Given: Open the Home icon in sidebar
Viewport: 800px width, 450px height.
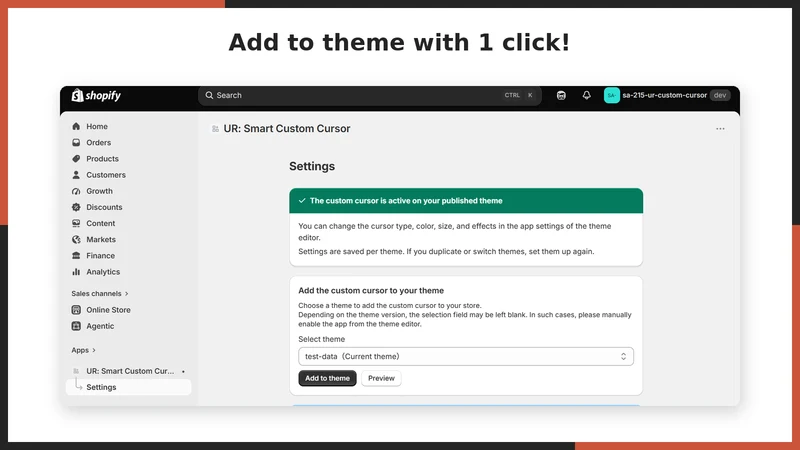Looking at the screenshot, I should coord(76,126).
